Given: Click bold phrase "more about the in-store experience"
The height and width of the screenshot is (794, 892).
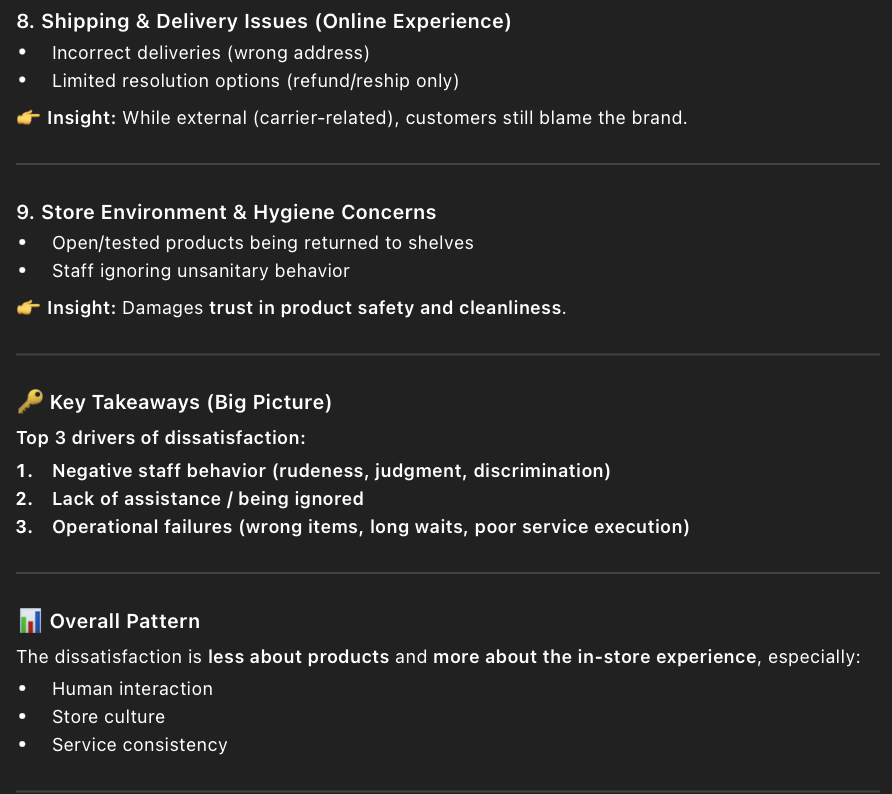Looking at the screenshot, I should pos(594,657).
